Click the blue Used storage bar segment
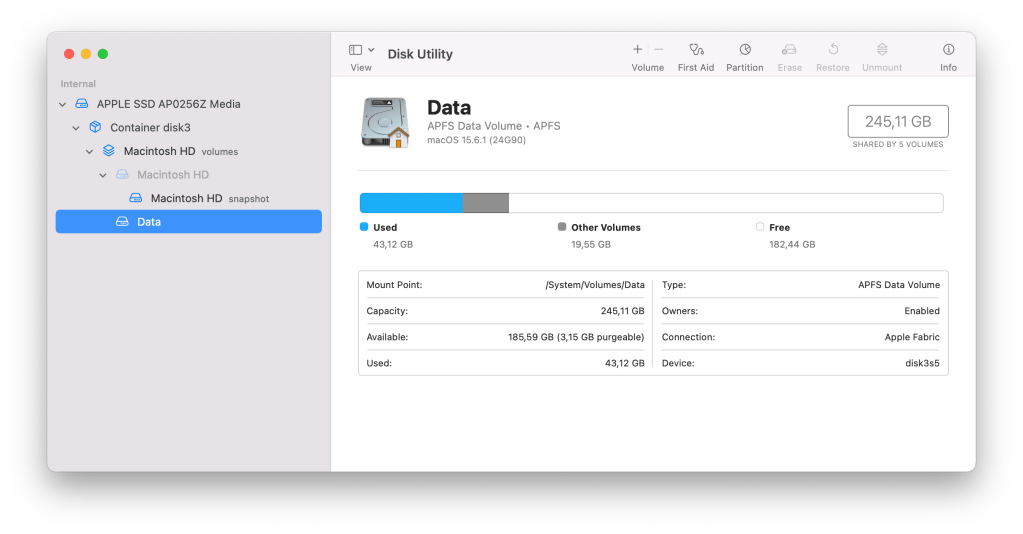 [x=410, y=203]
